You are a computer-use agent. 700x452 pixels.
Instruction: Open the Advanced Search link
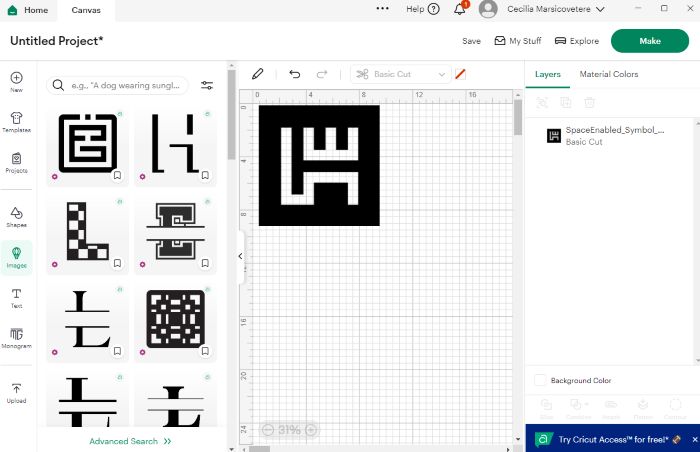[x=130, y=441]
